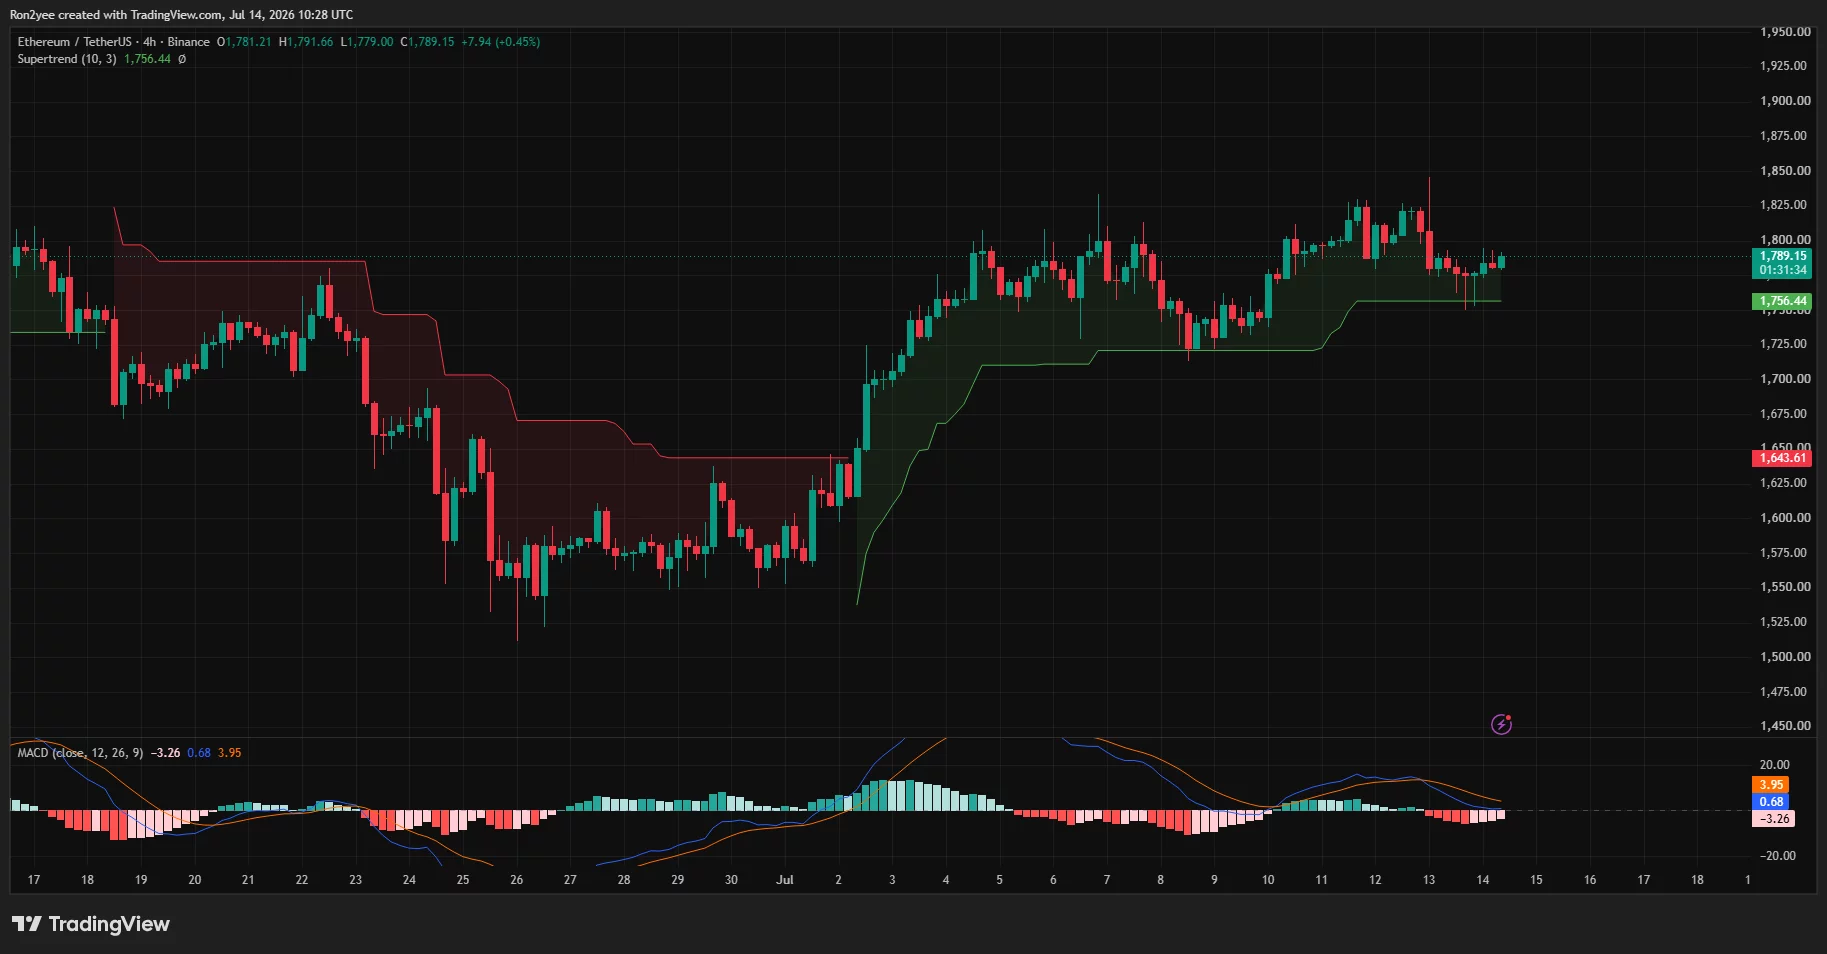Image resolution: width=1827 pixels, height=954 pixels.
Task: Click the 1,825.00 price axis level
Action: tap(1785, 205)
